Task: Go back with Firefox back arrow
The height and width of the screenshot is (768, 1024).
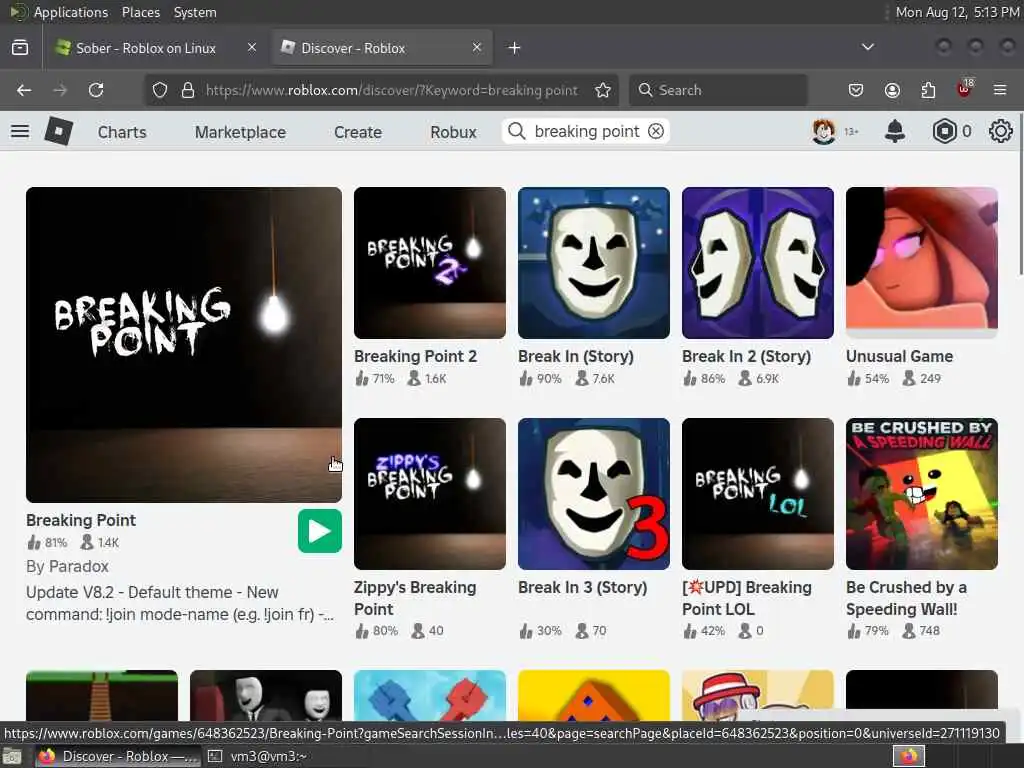Action: [x=24, y=90]
